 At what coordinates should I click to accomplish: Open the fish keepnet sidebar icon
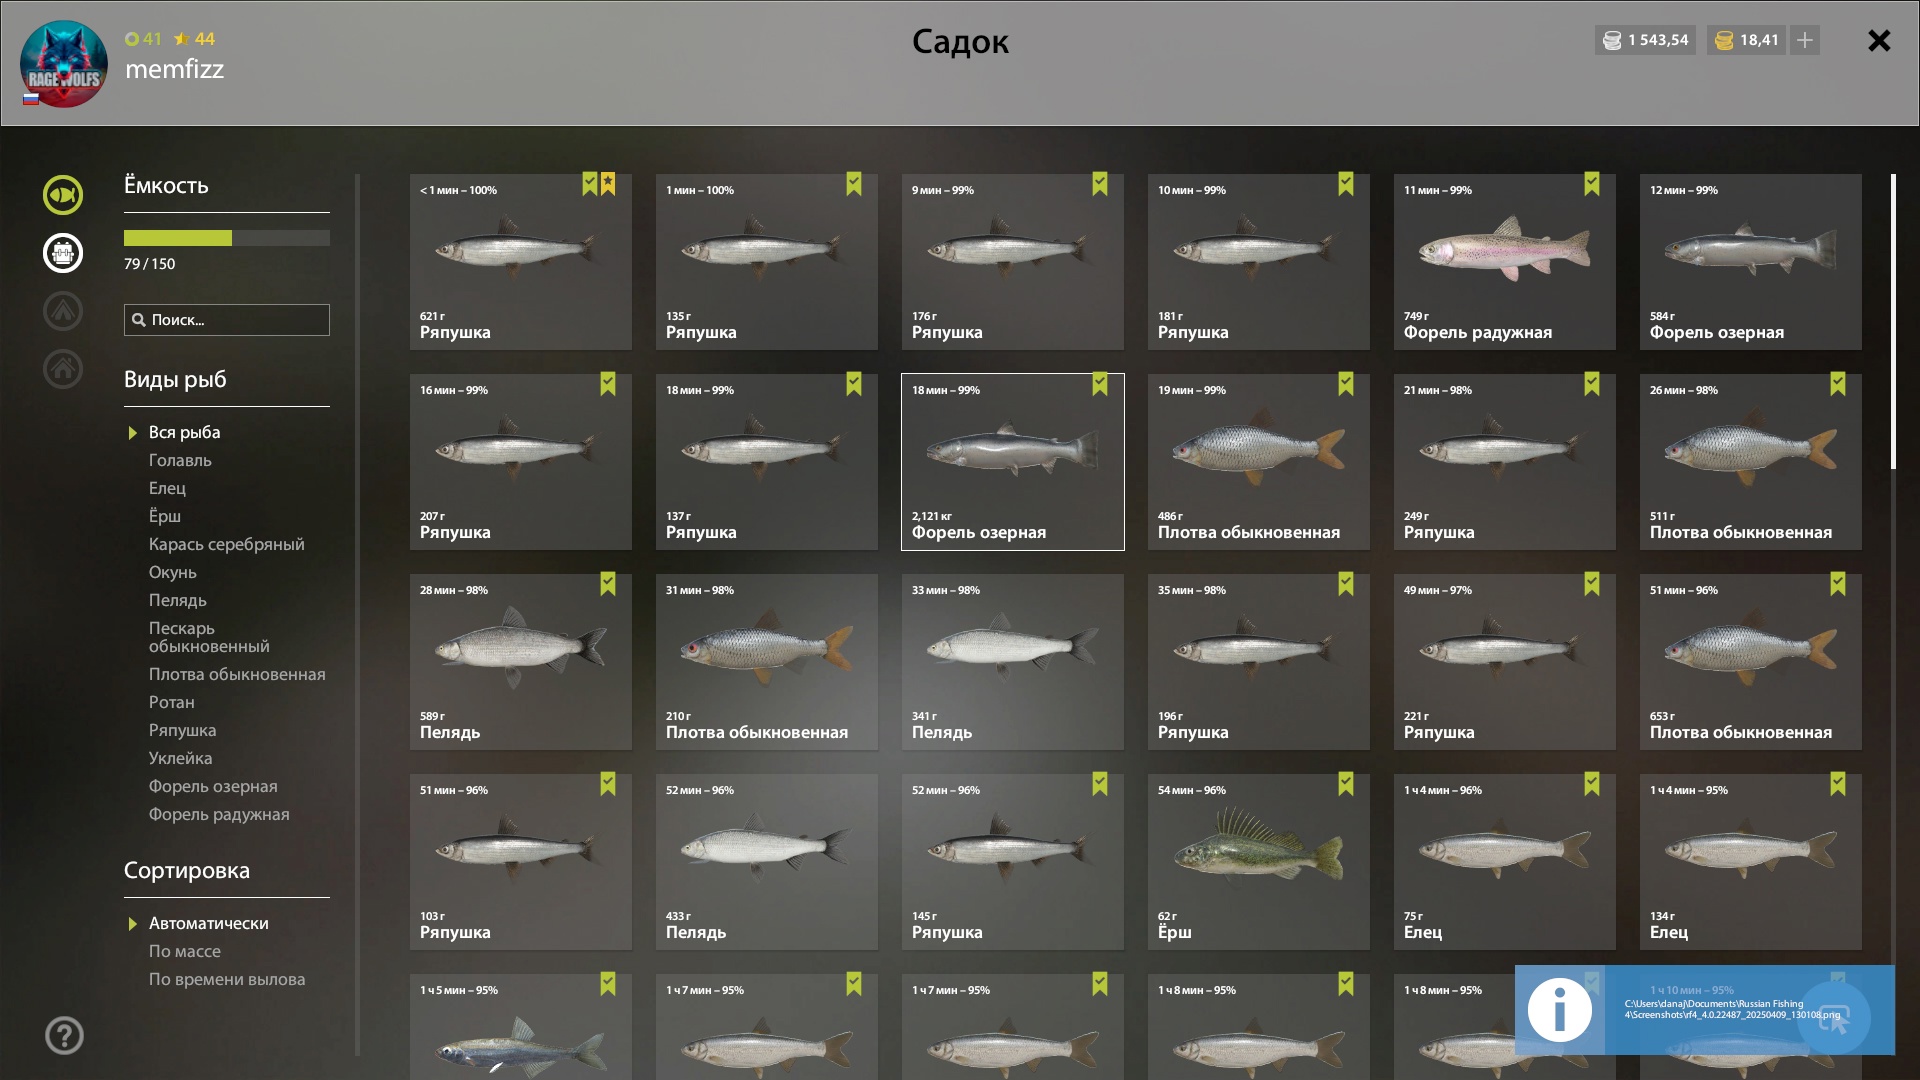coord(63,195)
